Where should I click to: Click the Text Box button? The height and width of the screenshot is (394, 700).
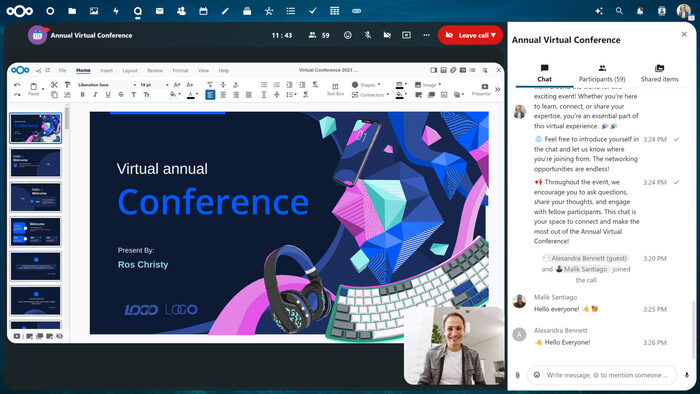pos(335,89)
